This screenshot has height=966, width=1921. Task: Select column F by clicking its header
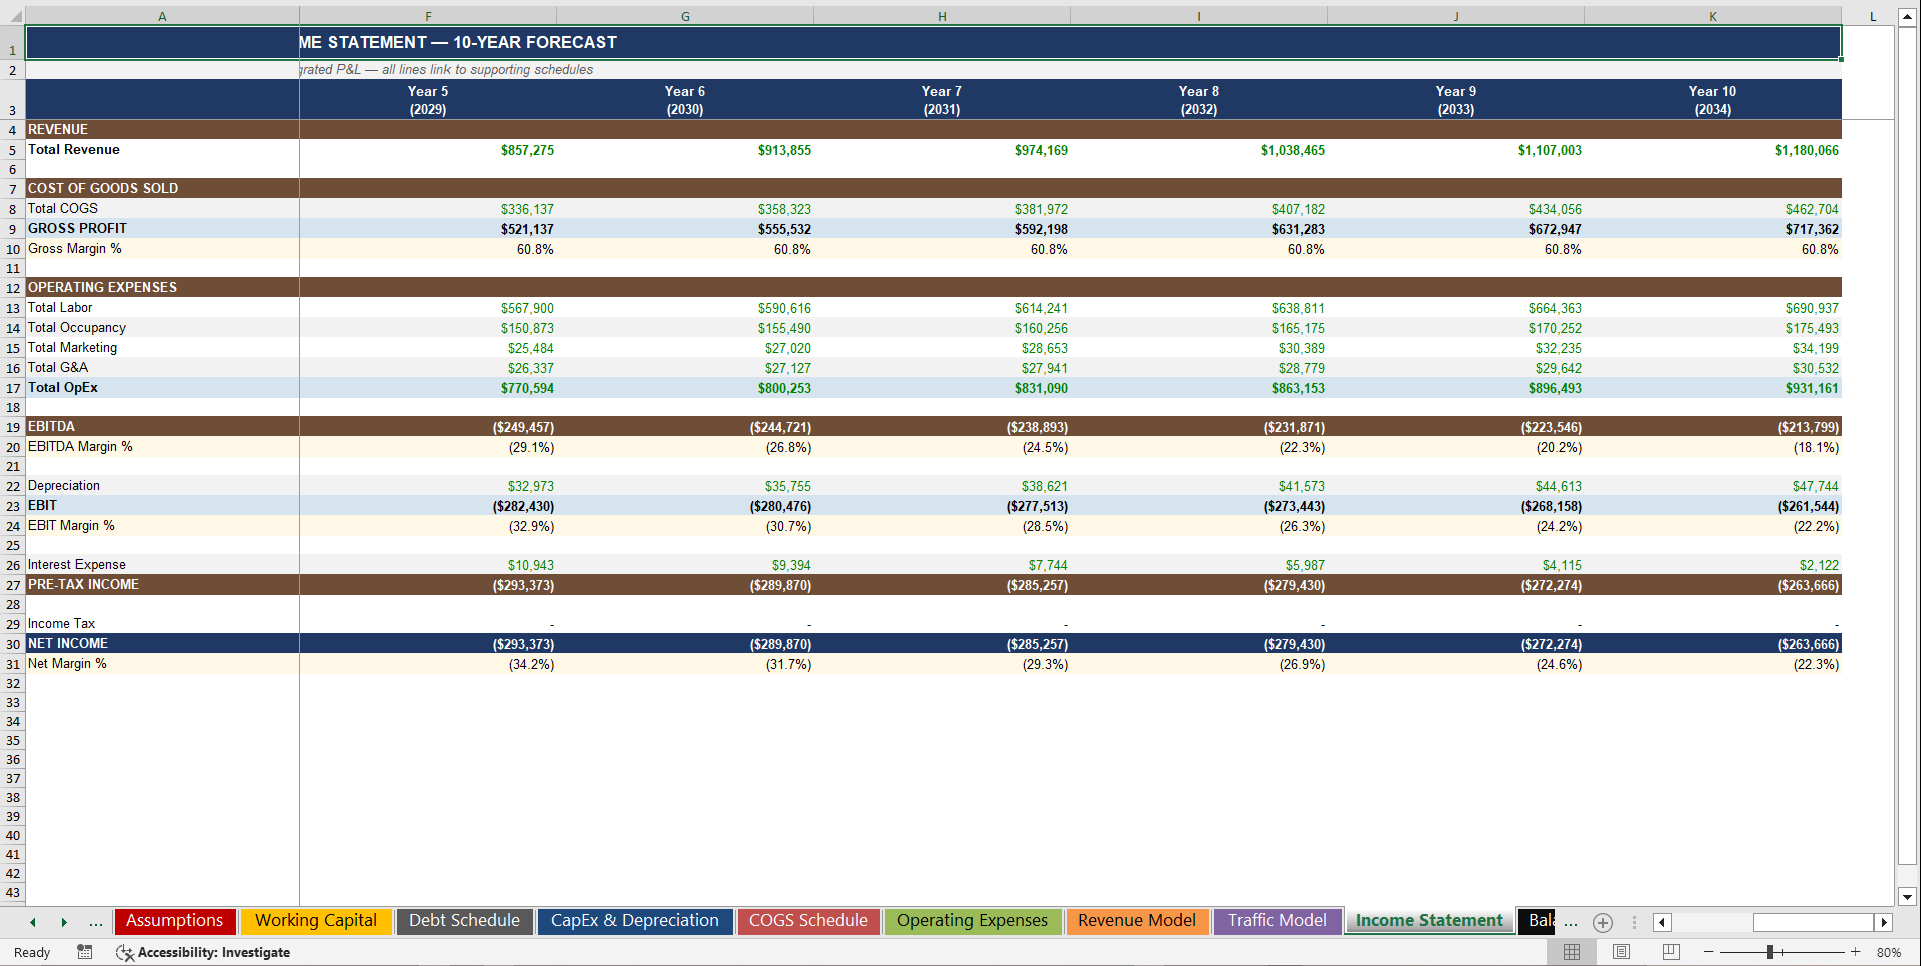428,15
